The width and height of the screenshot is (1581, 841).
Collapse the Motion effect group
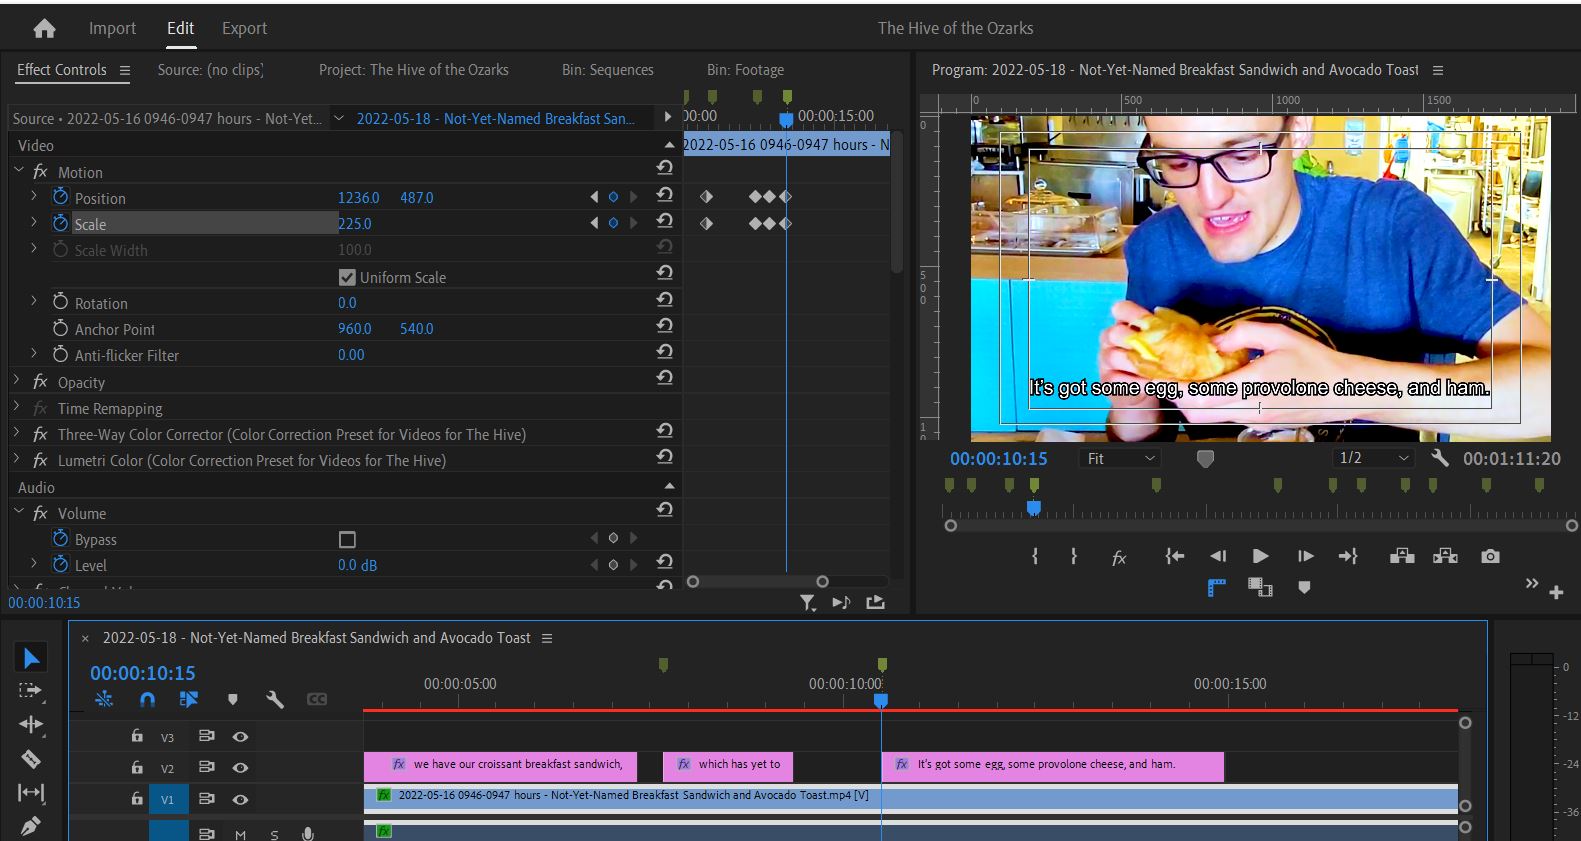point(19,171)
